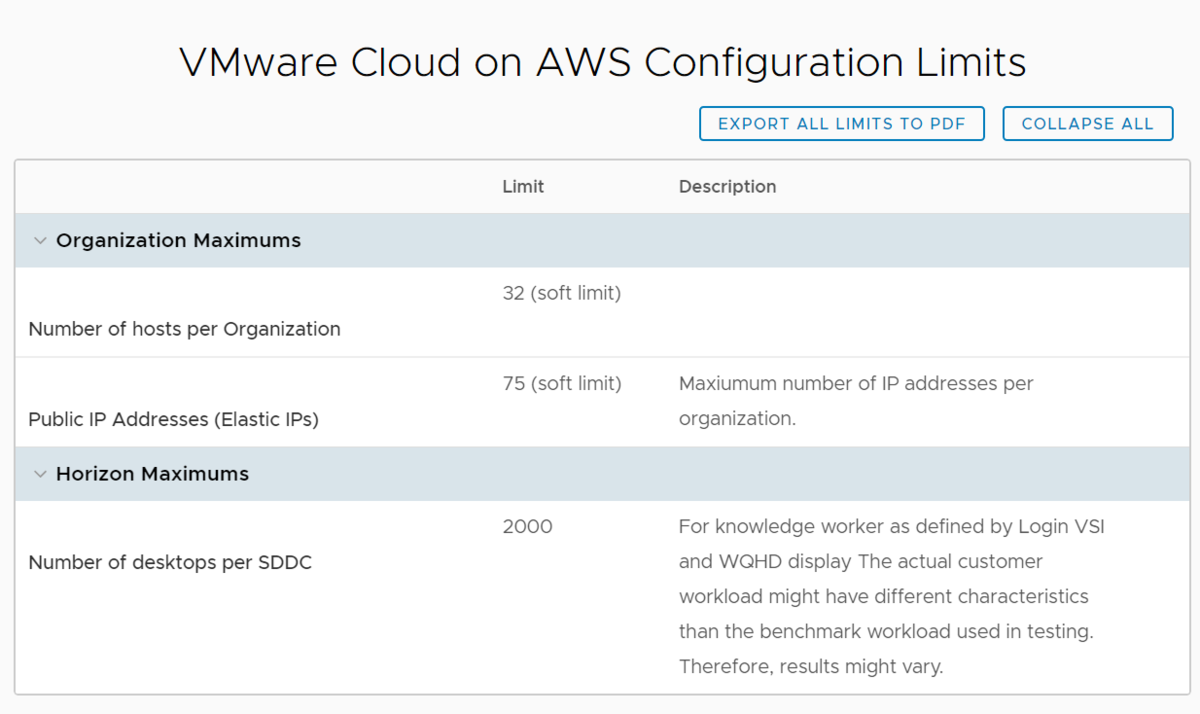1200x714 pixels.
Task: Click the 'workload might have different characteristics' line
Action: [883, 597]
